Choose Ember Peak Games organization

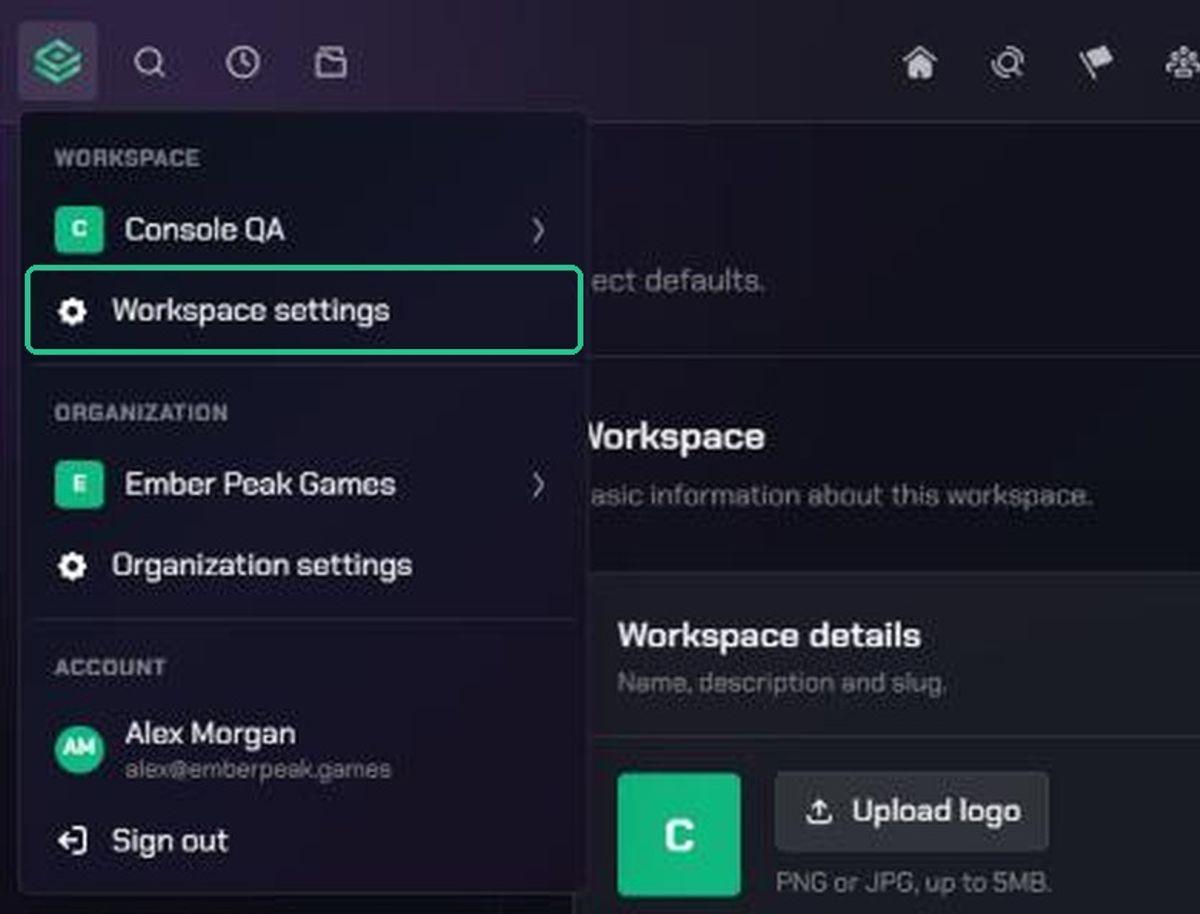pos(303,485)
